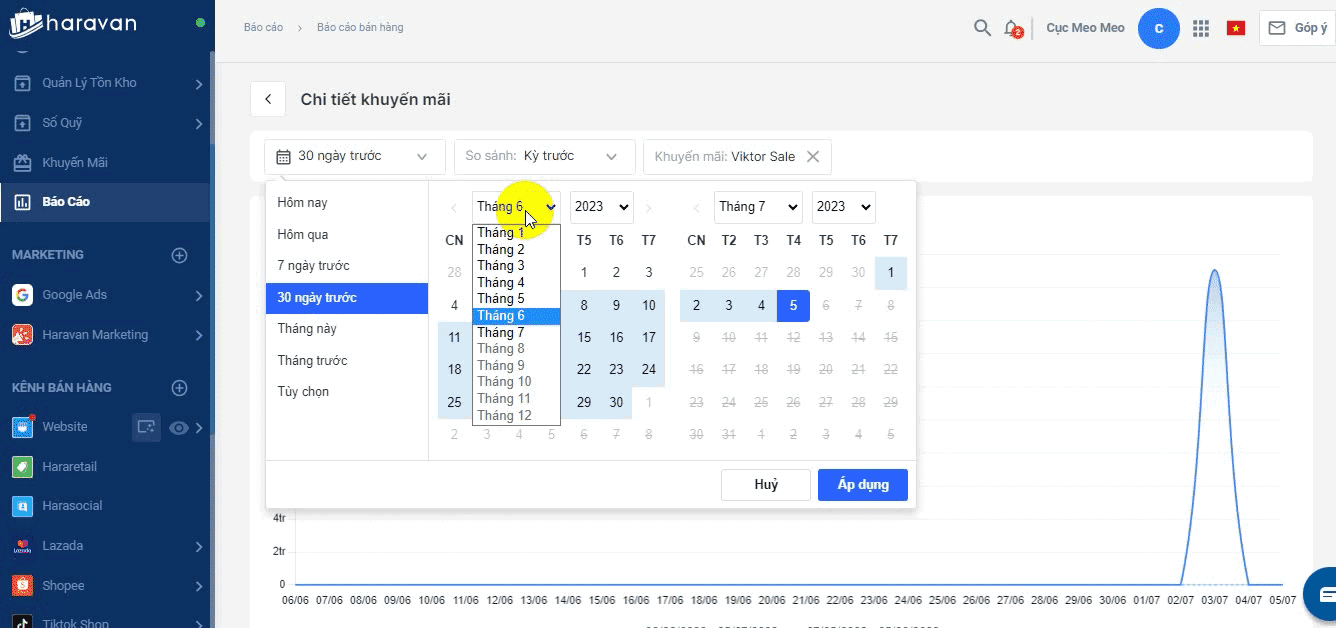Toggle Website visibility eye icon
1336x628 pixels.
point(179,428)
